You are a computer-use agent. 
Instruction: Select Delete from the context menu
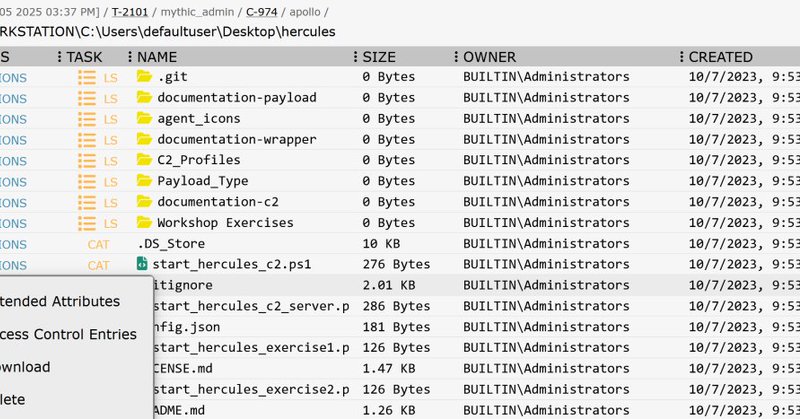(13, 400)
